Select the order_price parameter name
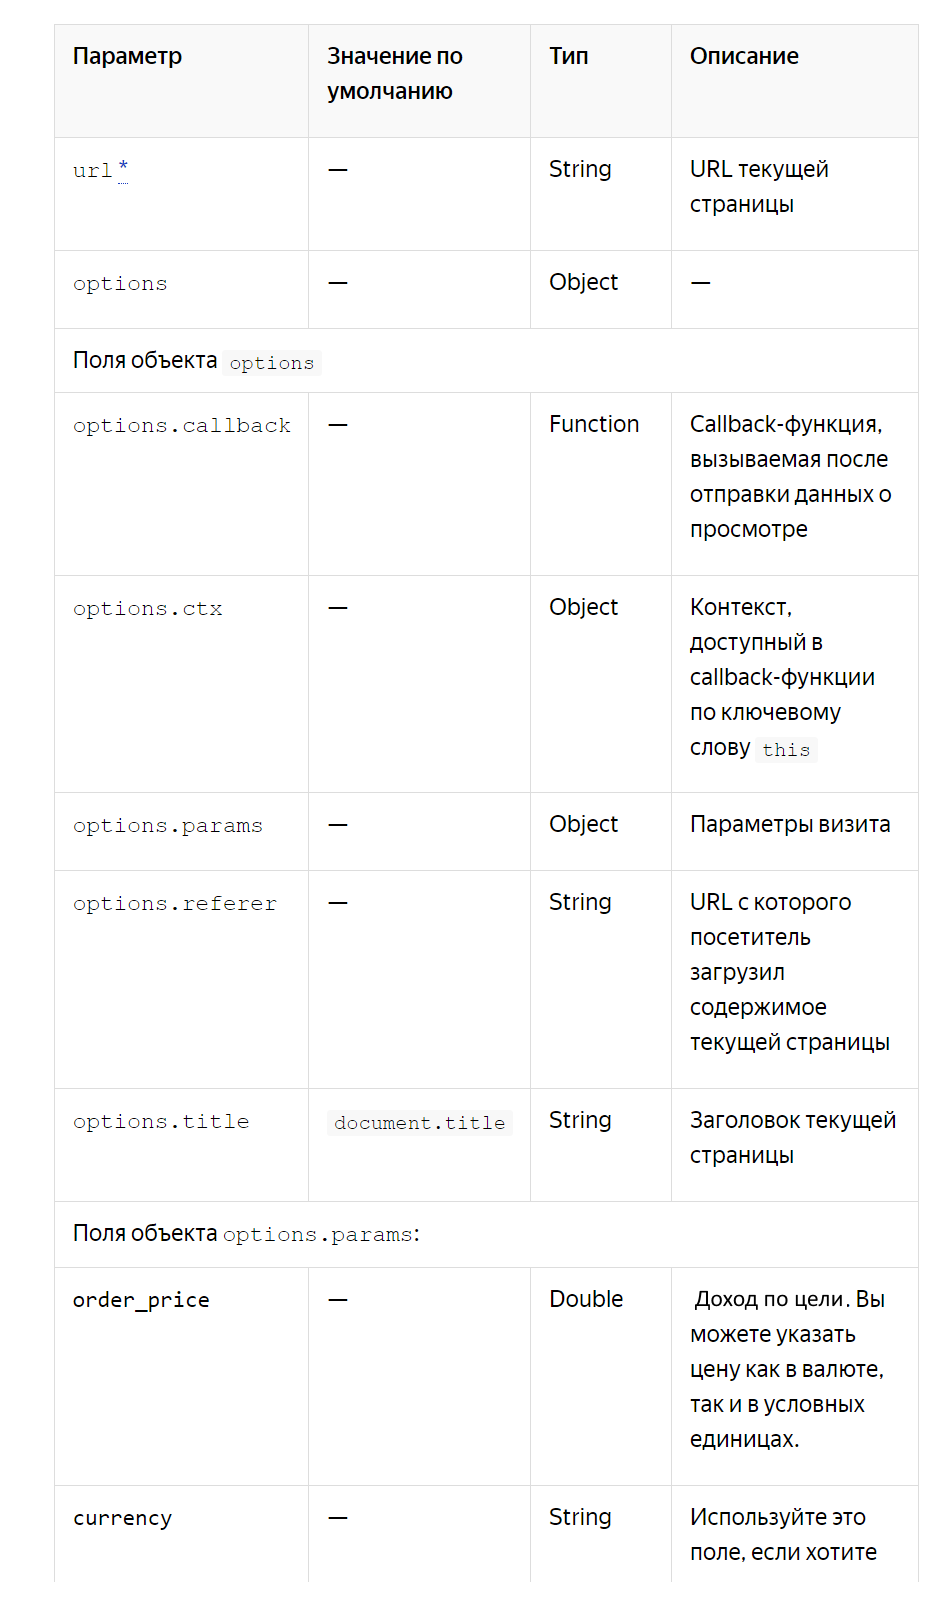The width and height of the screenshot is (949, 1621). 141,1300
